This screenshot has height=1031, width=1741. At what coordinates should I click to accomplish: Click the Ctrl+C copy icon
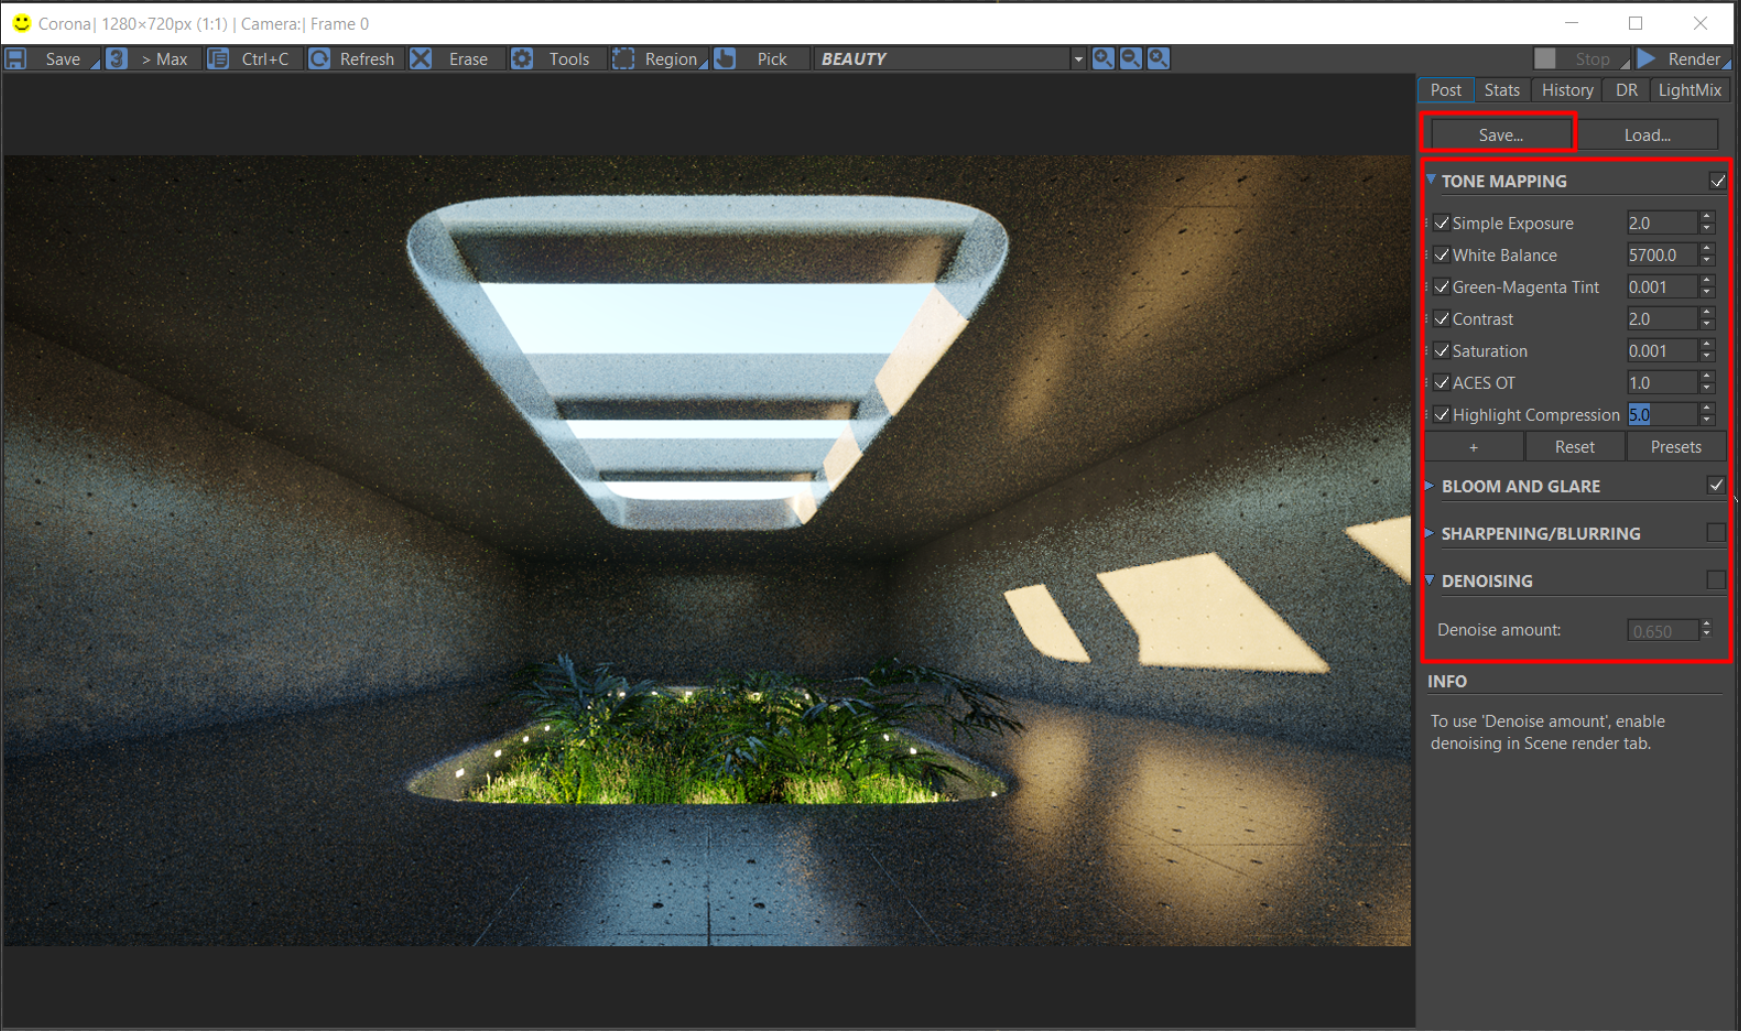pyautogui.click(x=218, y=58)
